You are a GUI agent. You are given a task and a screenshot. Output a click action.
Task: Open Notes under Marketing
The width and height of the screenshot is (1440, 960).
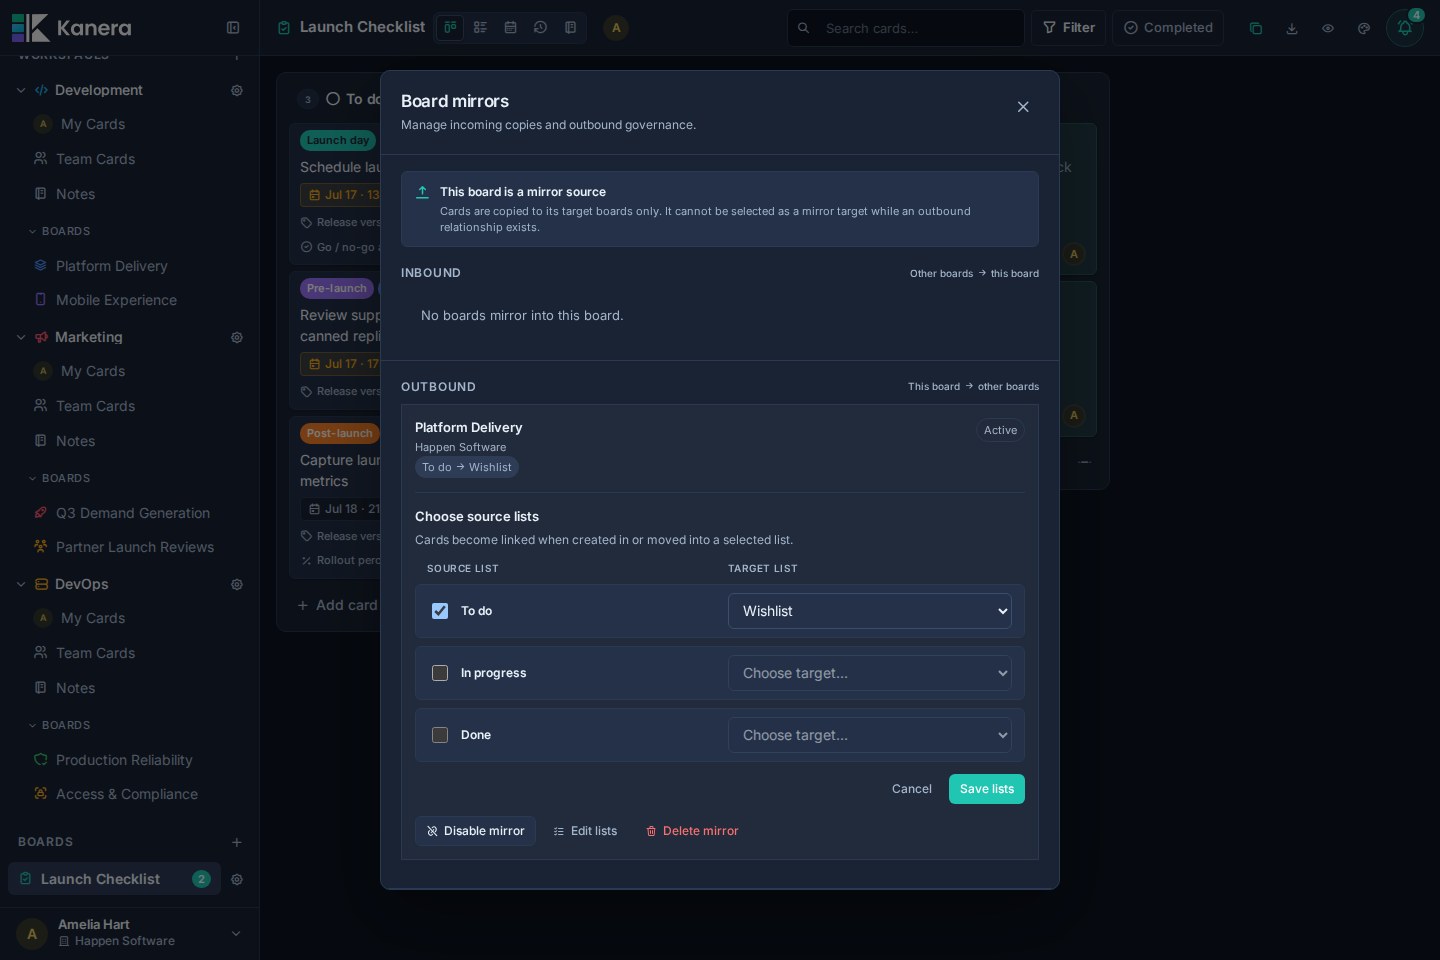click(75, 441)
